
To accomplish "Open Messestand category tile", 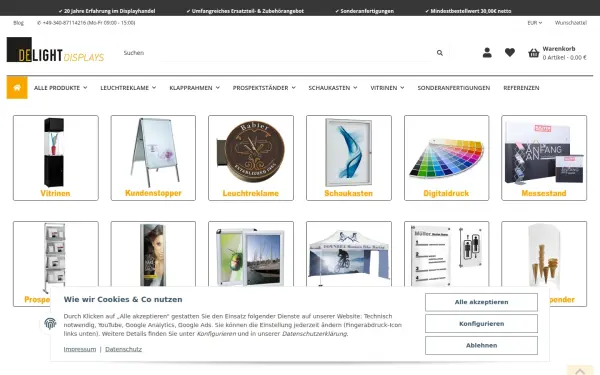I will (544, 158).
